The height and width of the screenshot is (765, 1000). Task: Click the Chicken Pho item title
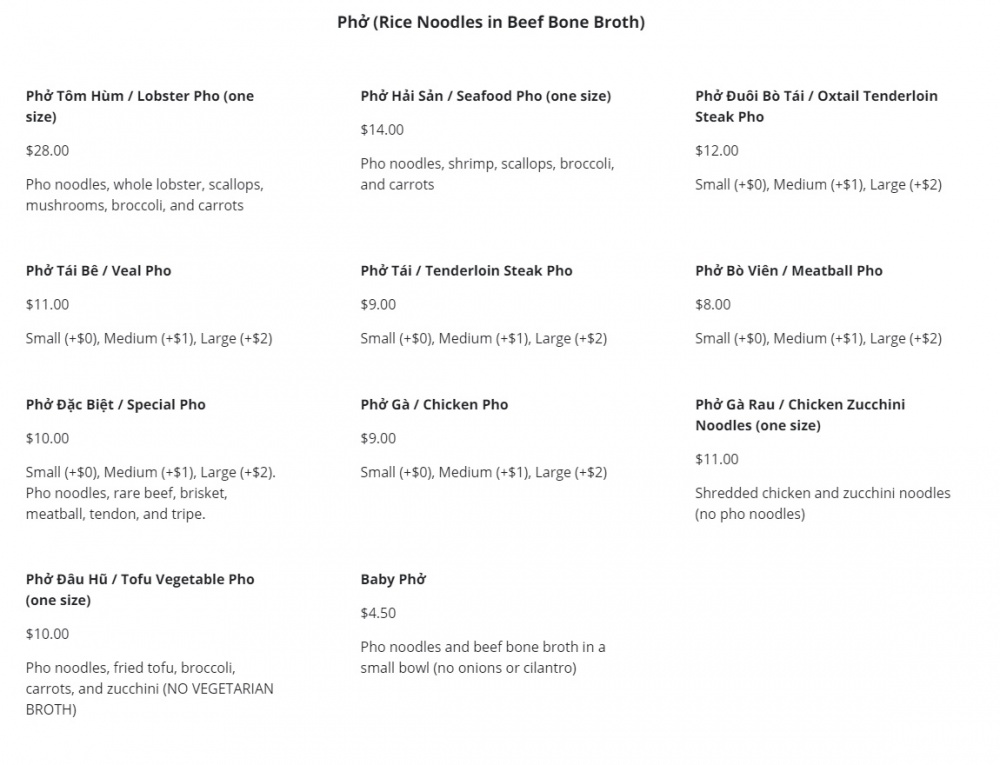[x=434, y=404]
